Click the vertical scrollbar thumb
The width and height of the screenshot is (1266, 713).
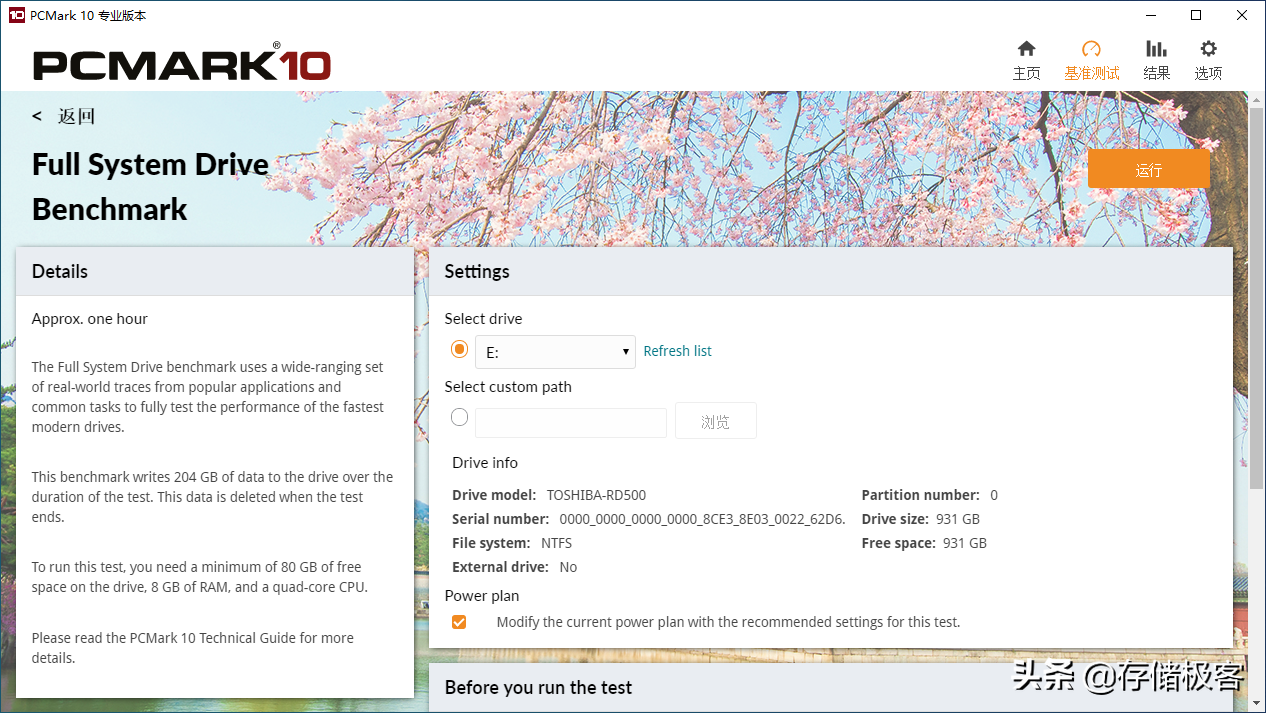(x=1257, y=298)
